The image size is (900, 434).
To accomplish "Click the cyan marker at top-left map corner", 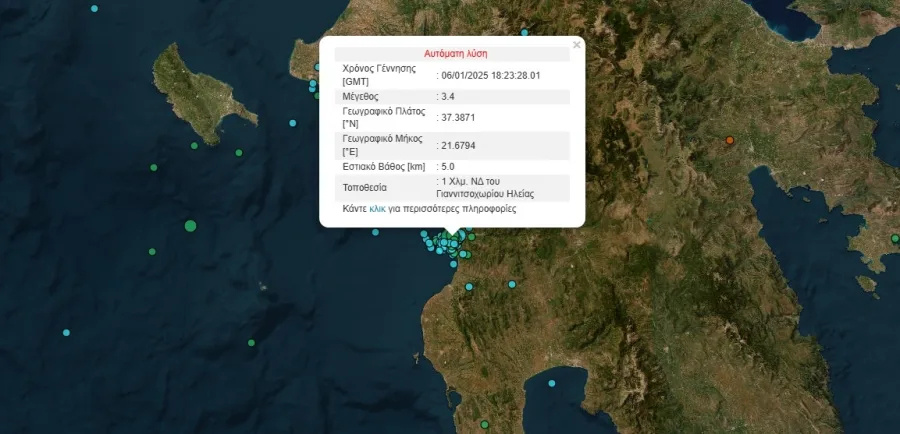I will 94,8.
